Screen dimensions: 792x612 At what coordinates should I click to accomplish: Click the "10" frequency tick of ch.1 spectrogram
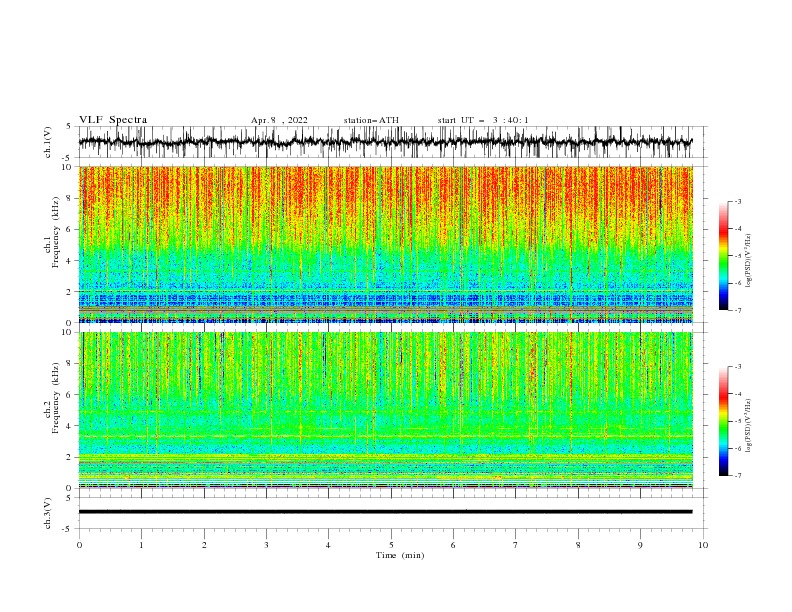click(x=68, y=167)
